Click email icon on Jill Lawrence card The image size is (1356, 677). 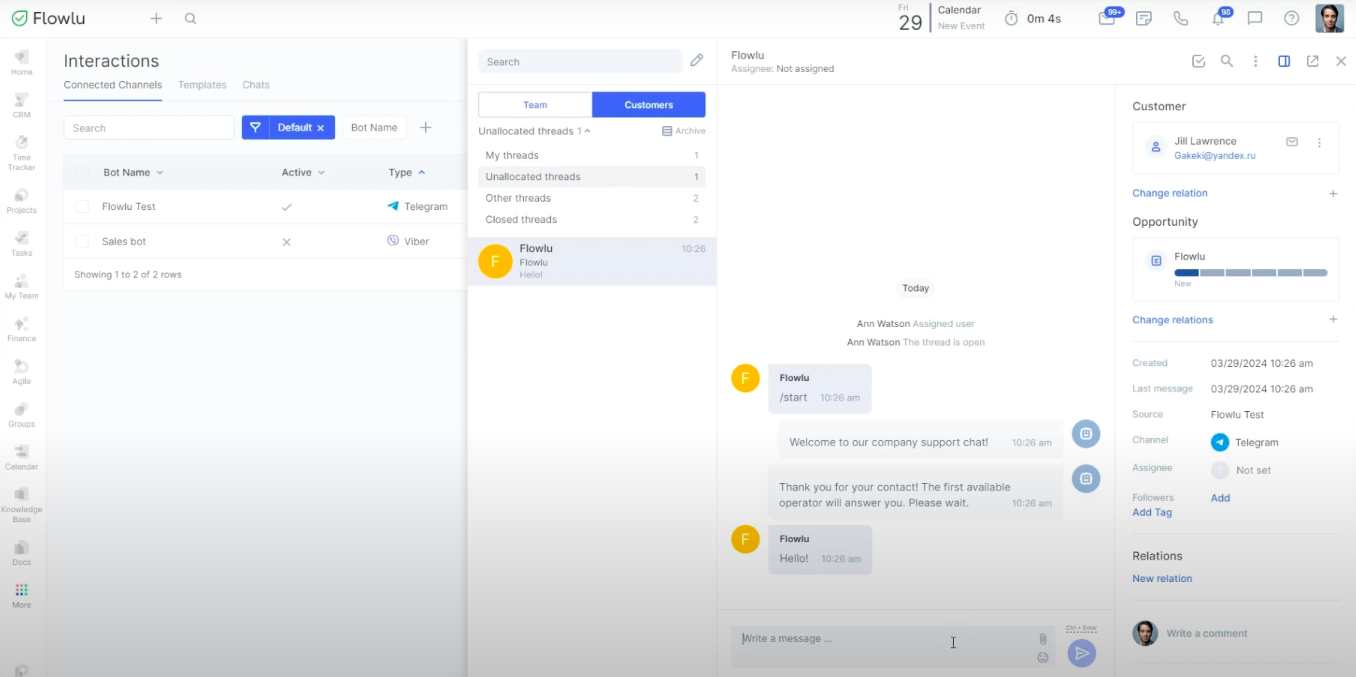(x=1292, y=142)
